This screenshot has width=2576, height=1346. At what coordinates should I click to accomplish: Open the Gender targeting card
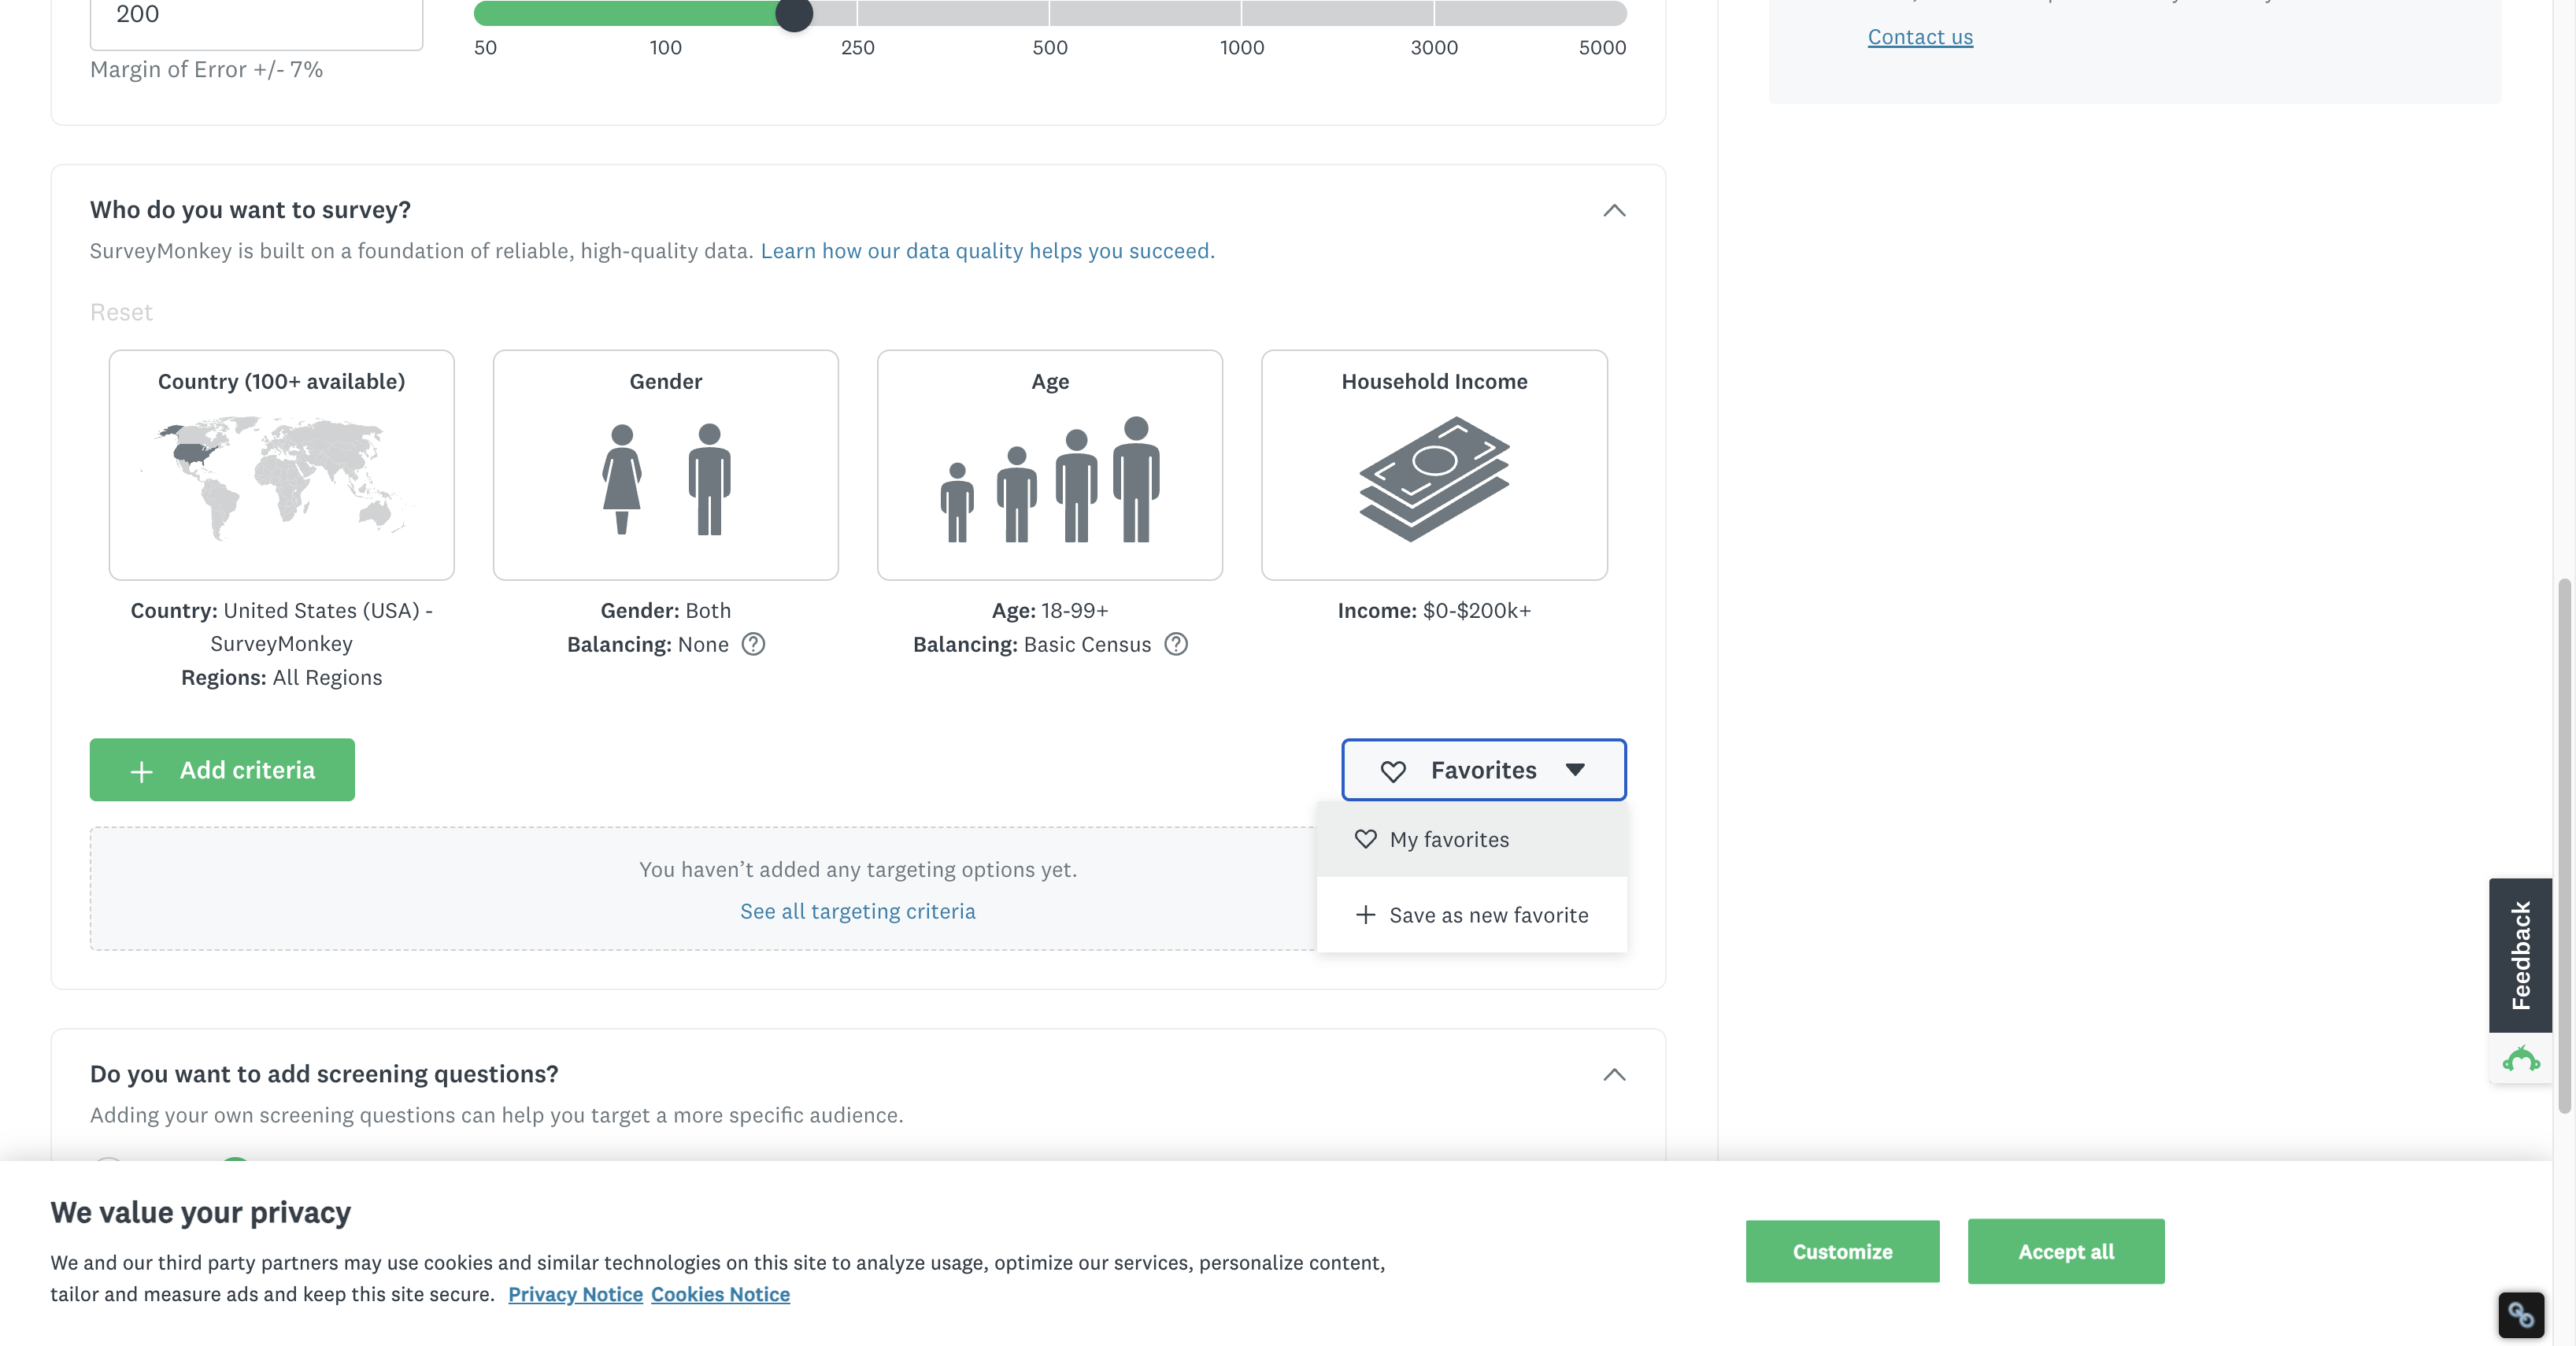click(x=665, y=464)
